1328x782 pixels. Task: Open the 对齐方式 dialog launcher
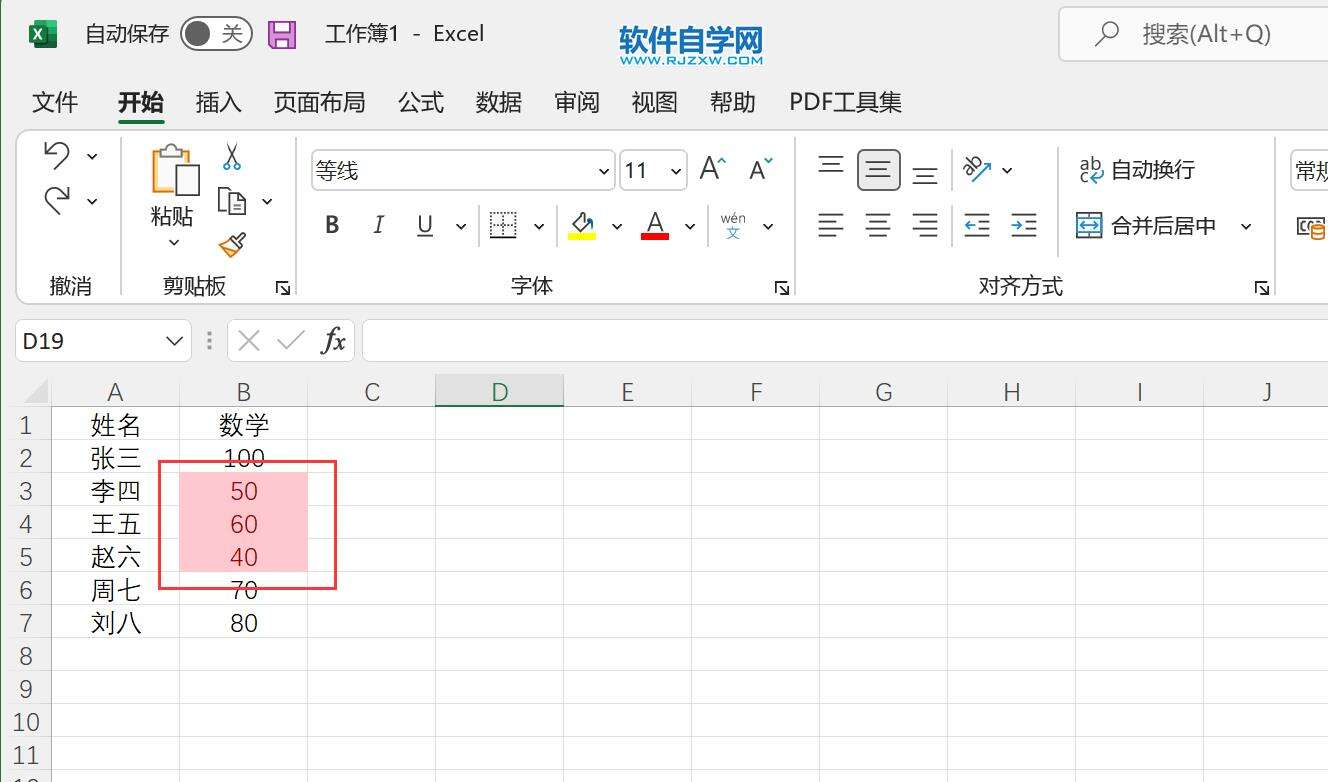coord(1262,288)
